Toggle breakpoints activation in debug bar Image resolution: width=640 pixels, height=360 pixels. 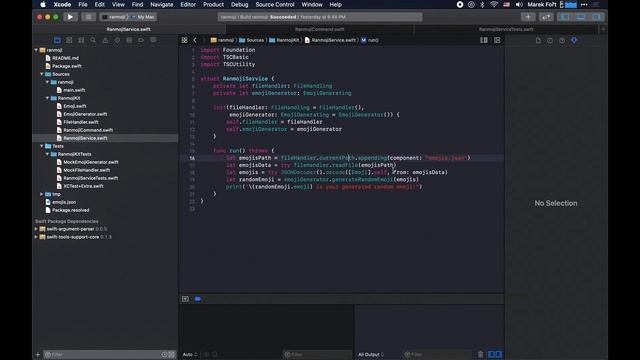tap(198, 299)
